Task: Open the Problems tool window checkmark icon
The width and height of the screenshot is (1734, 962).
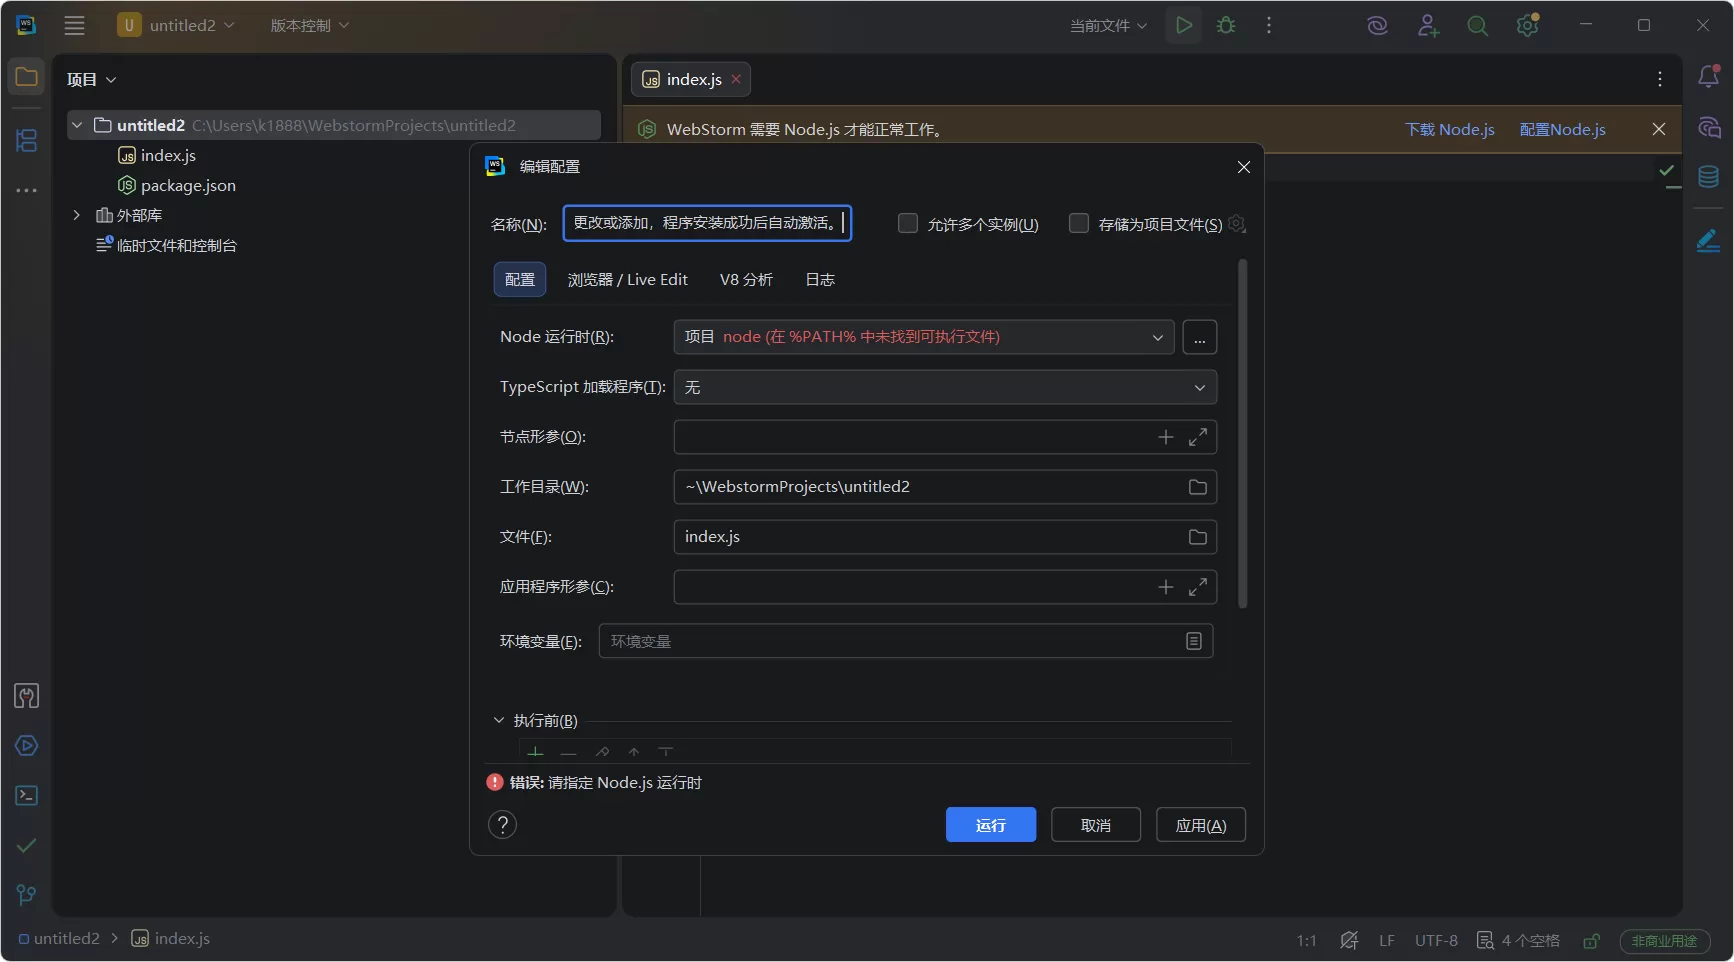Action: (26, 845)
